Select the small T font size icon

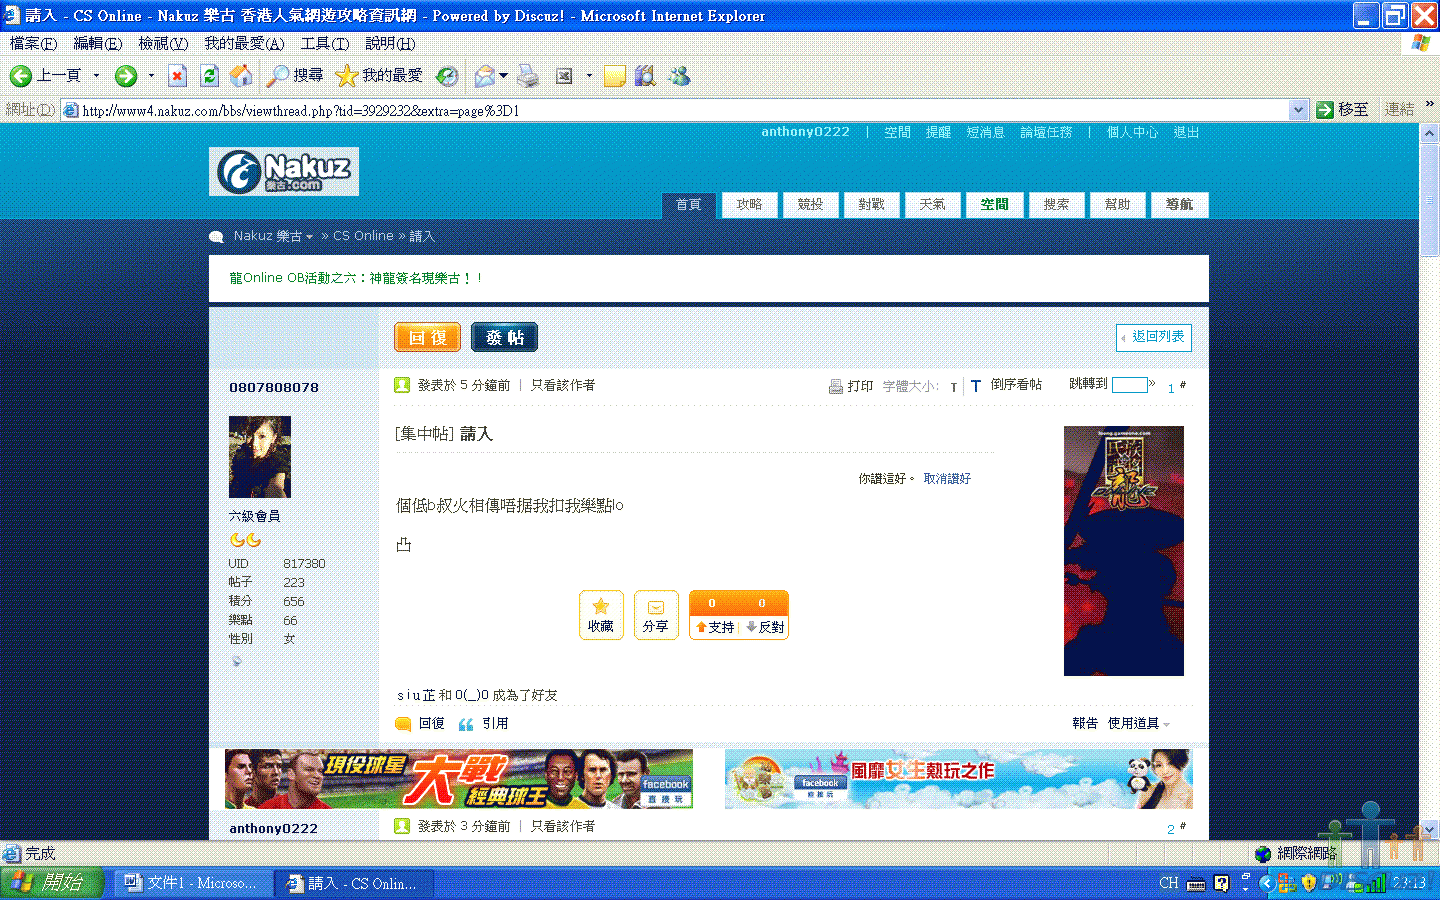tap(954, 387)
